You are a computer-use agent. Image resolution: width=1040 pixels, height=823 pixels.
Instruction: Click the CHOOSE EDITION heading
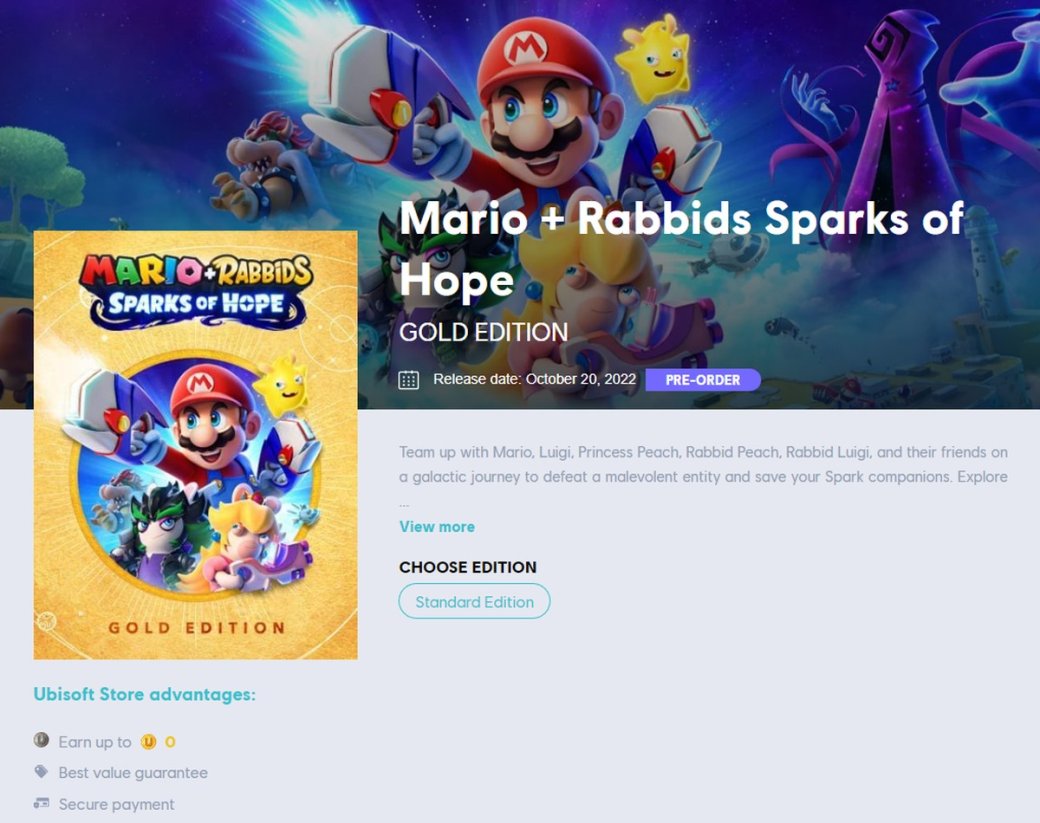point(468,567)
